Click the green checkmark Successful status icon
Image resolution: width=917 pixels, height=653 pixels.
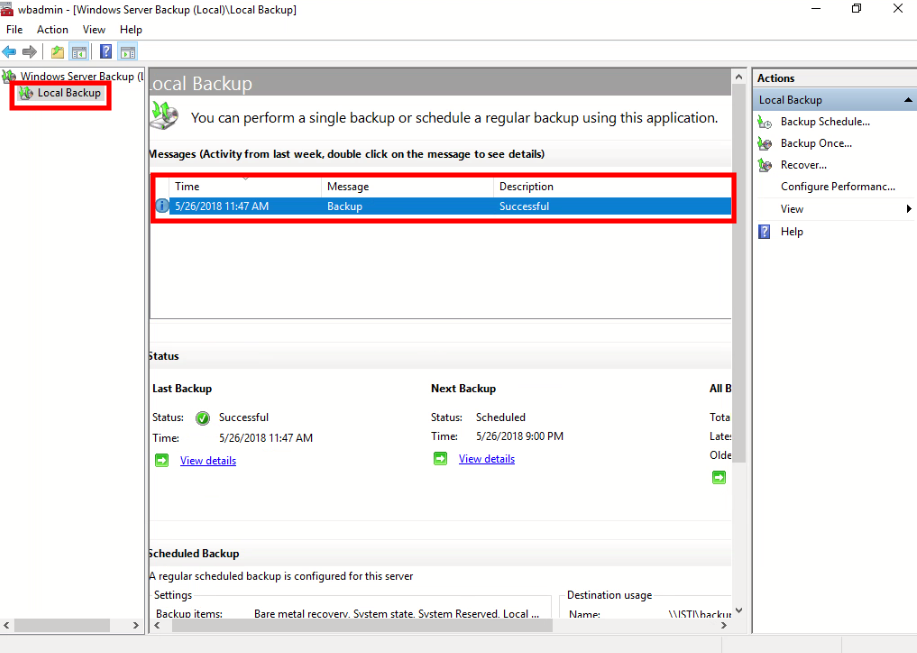coord(202,418)
